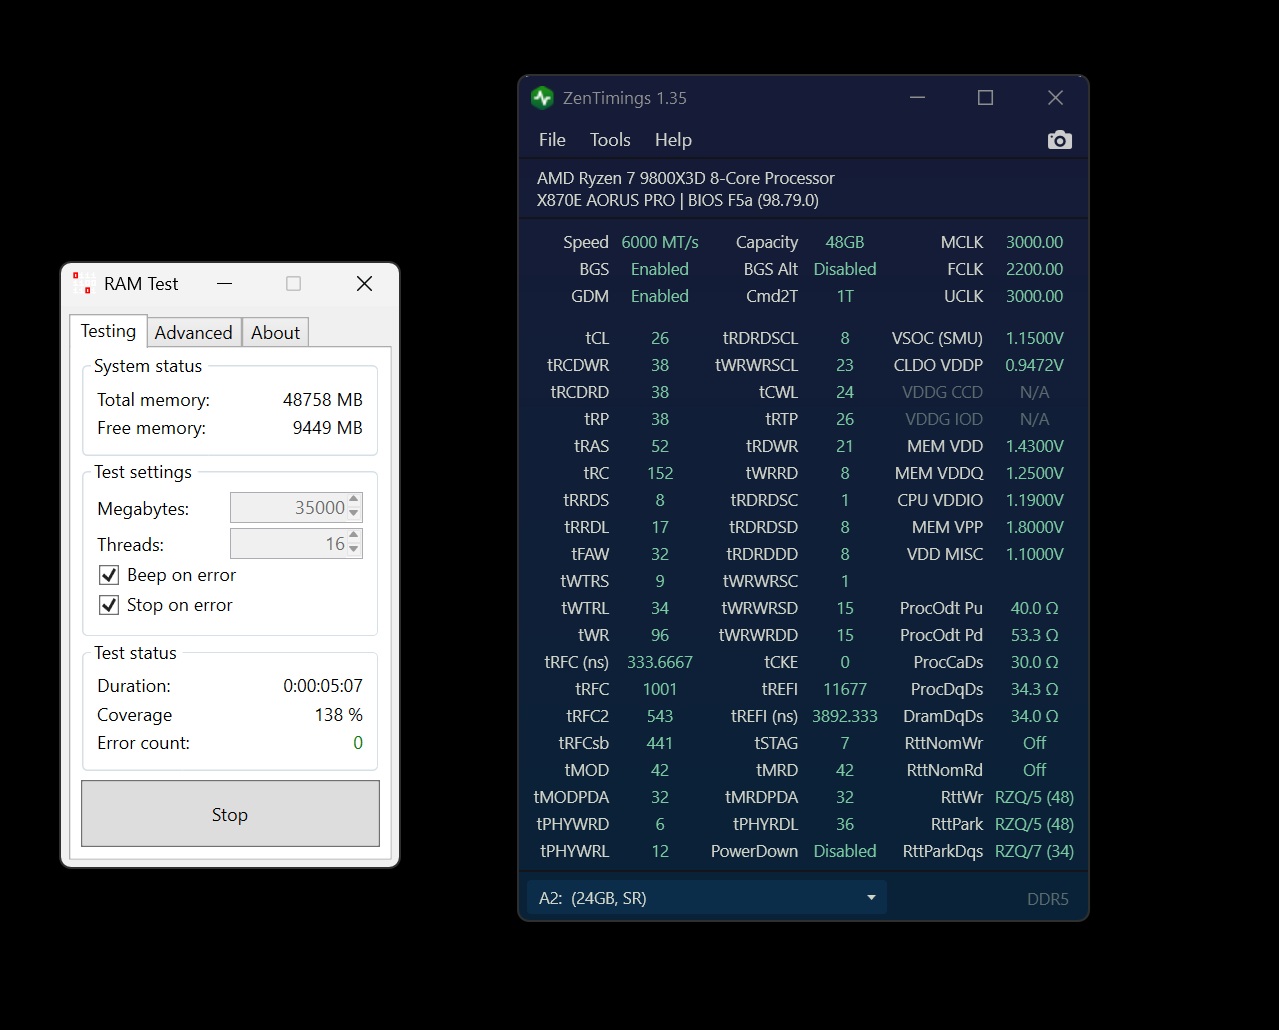1279x1030 pixels.
Task: Click the ProcOdt Pu 40.0 Ω value
Action: pos(1034,608)
